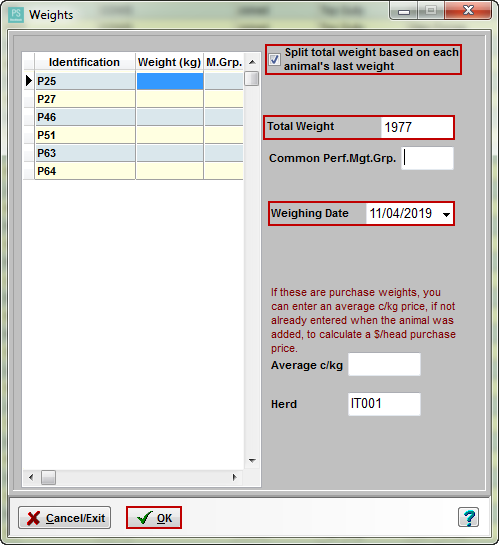The image size is (499, 545).
Task: Click the PS application icon in title bar
Action: pos(16,15)
